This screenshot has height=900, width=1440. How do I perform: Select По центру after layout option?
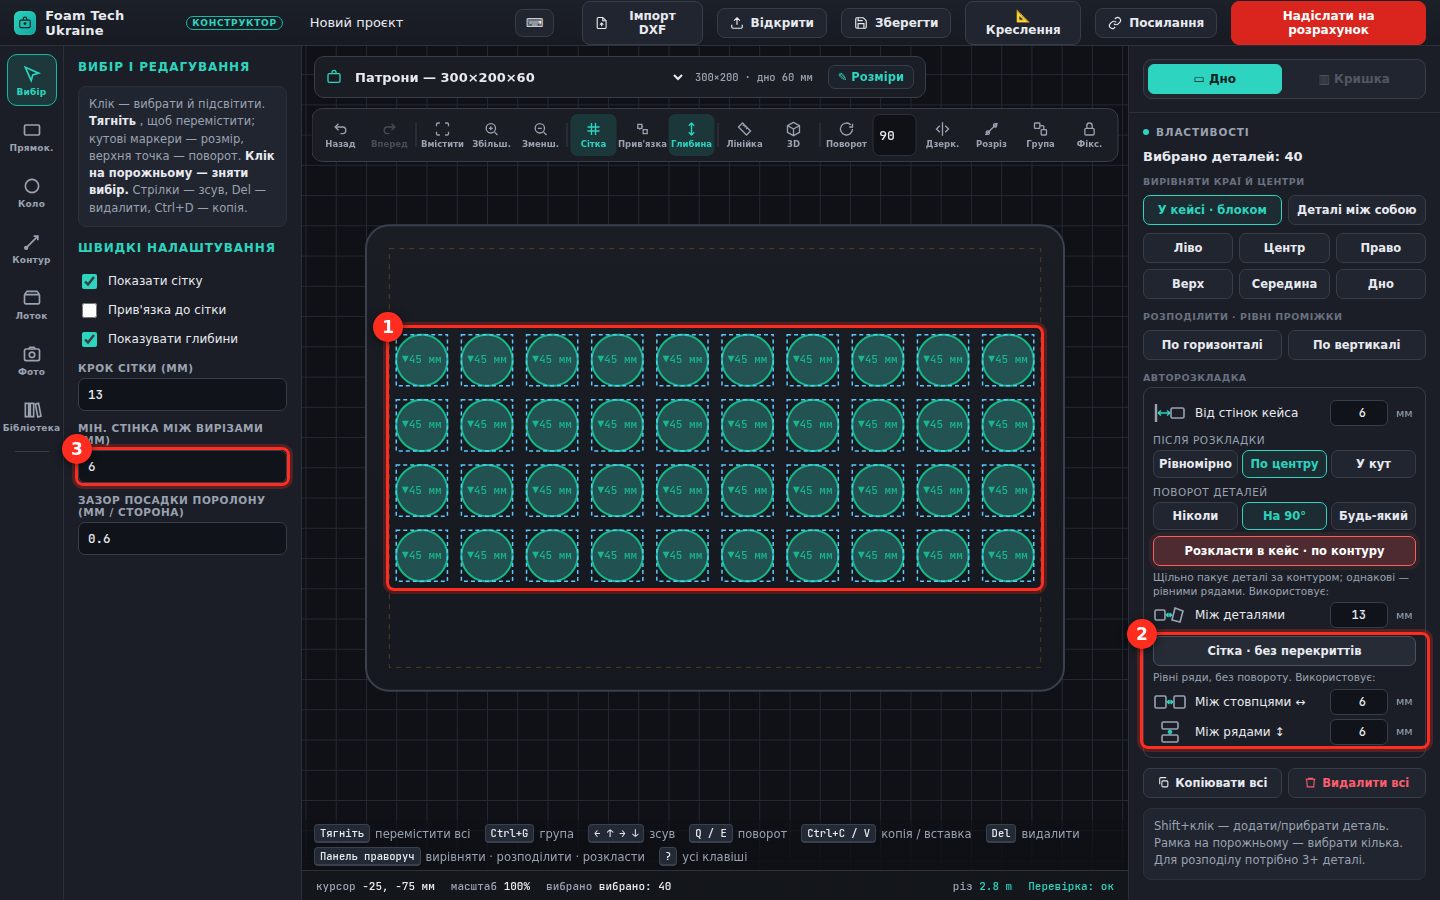coord(1284,464)
